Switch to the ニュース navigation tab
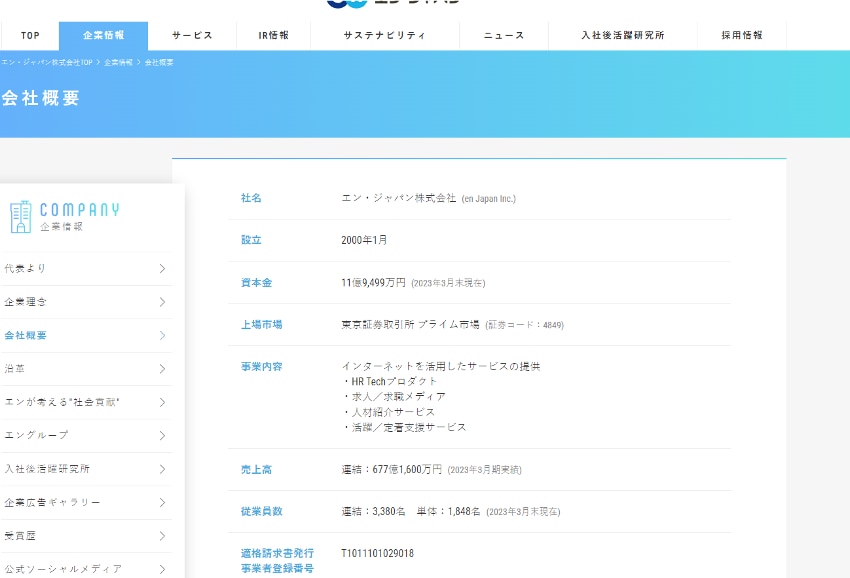This screenshot has width=850, height=578. tap(504, 36)
